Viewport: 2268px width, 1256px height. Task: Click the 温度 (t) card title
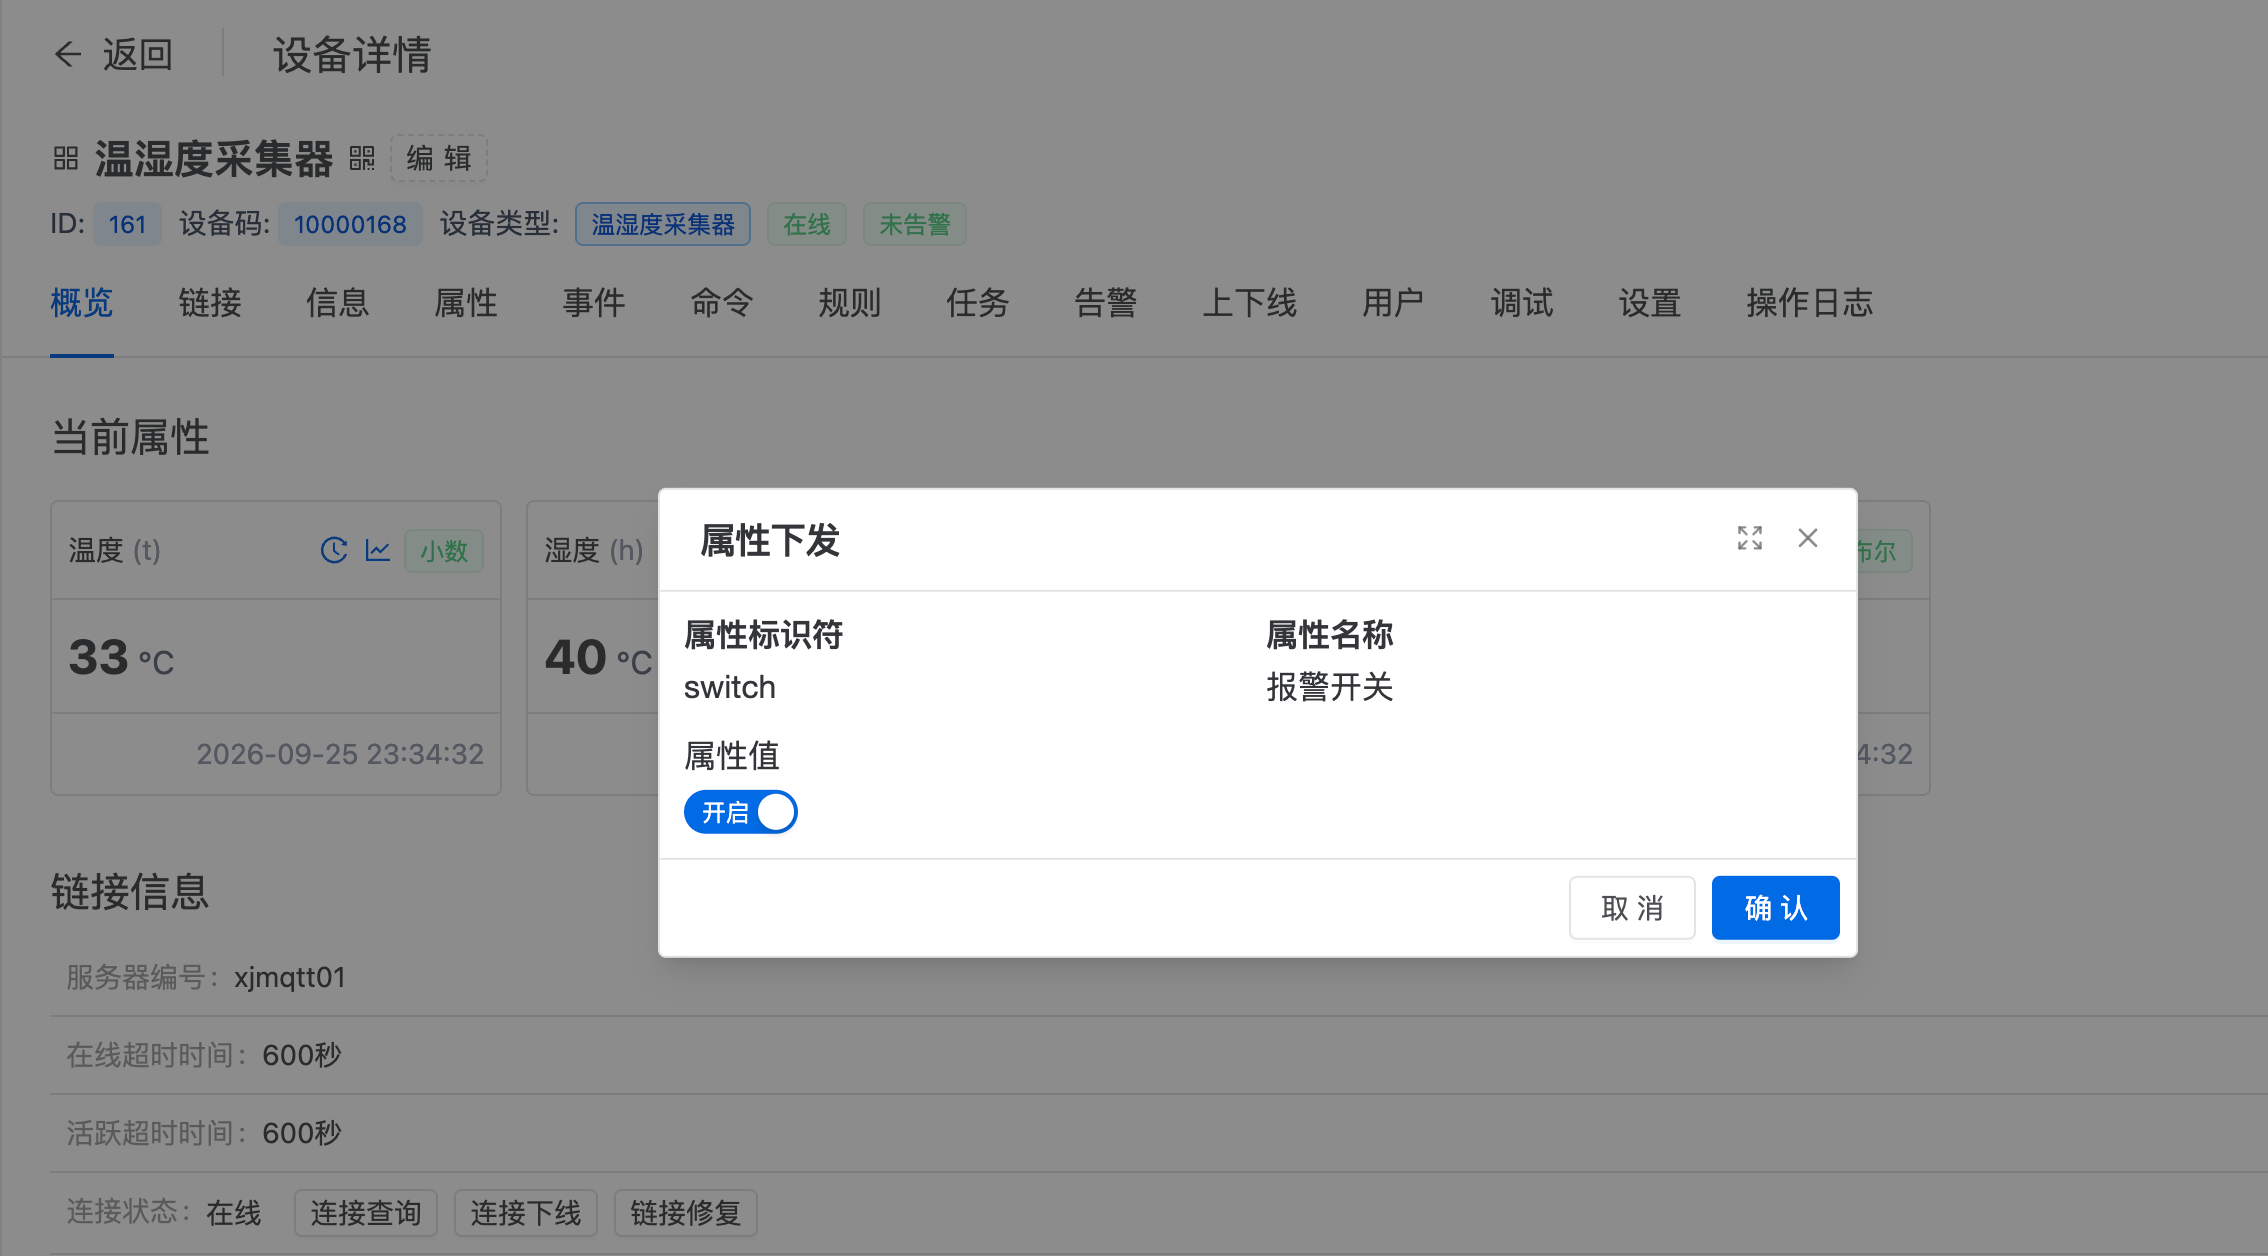coord(115,550)
